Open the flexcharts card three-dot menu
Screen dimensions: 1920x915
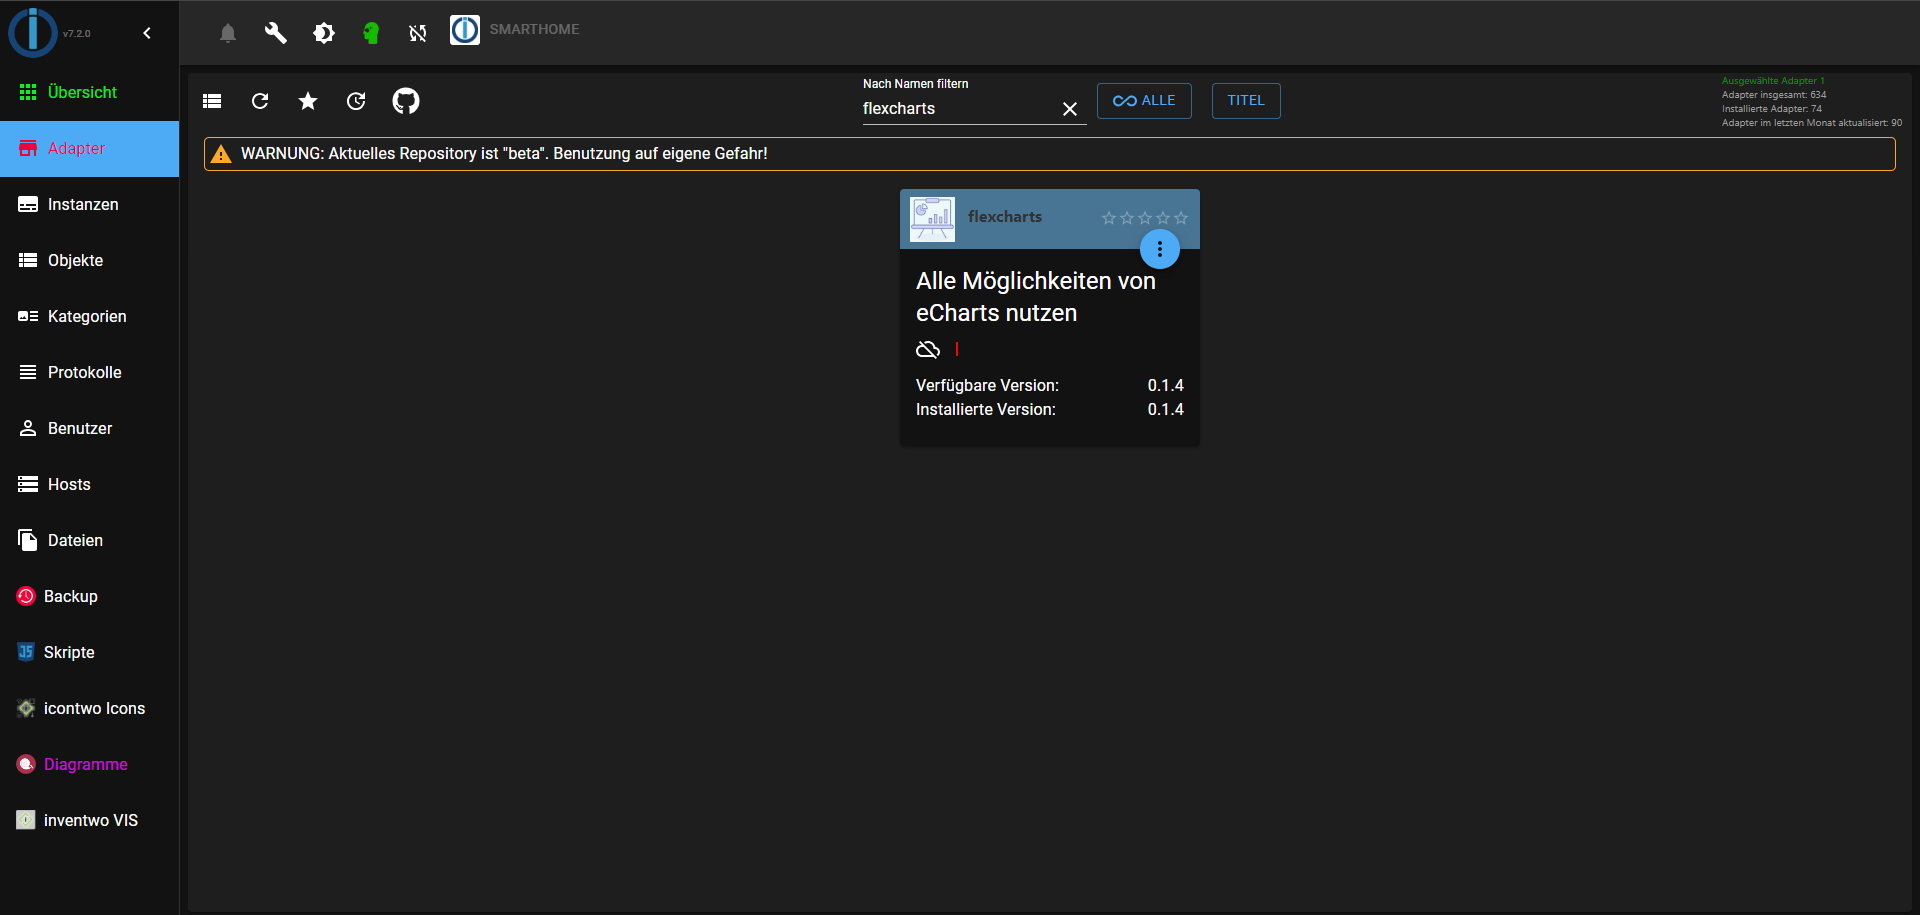[1160, 249]
